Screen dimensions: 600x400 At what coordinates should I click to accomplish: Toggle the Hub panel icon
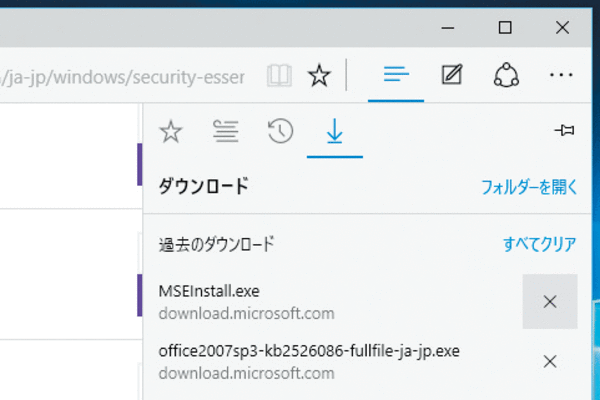click(x=396, y=74)
